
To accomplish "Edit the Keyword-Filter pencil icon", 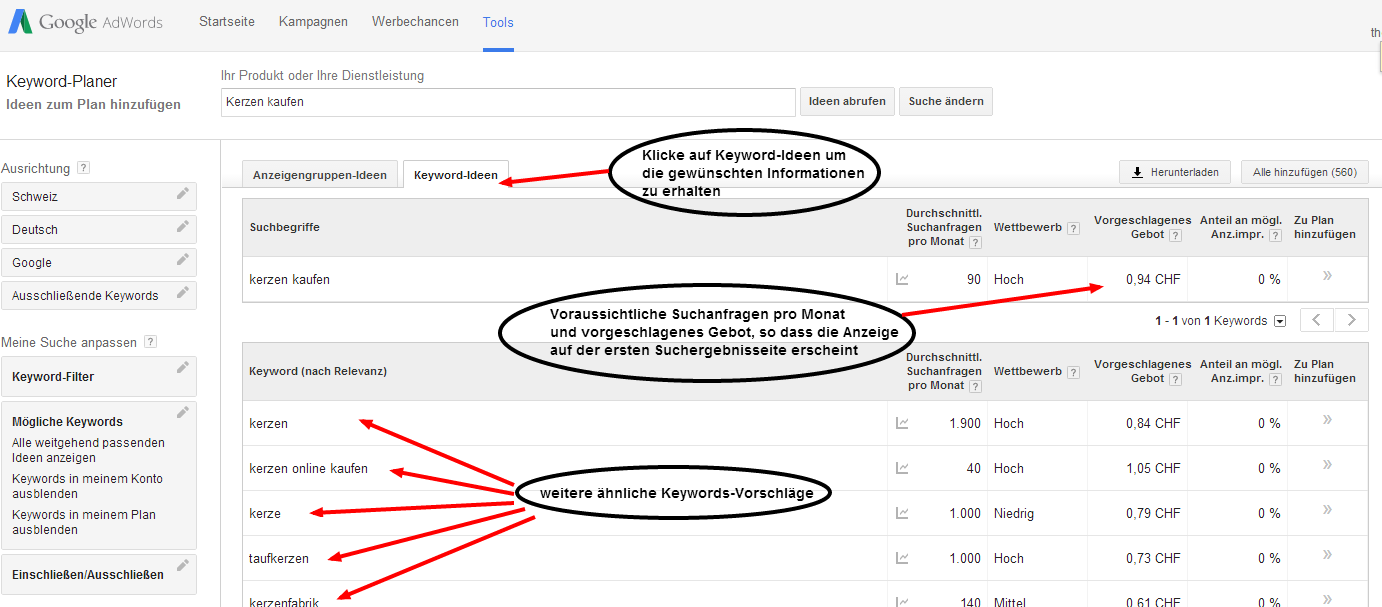I will [x=182, y=368].
